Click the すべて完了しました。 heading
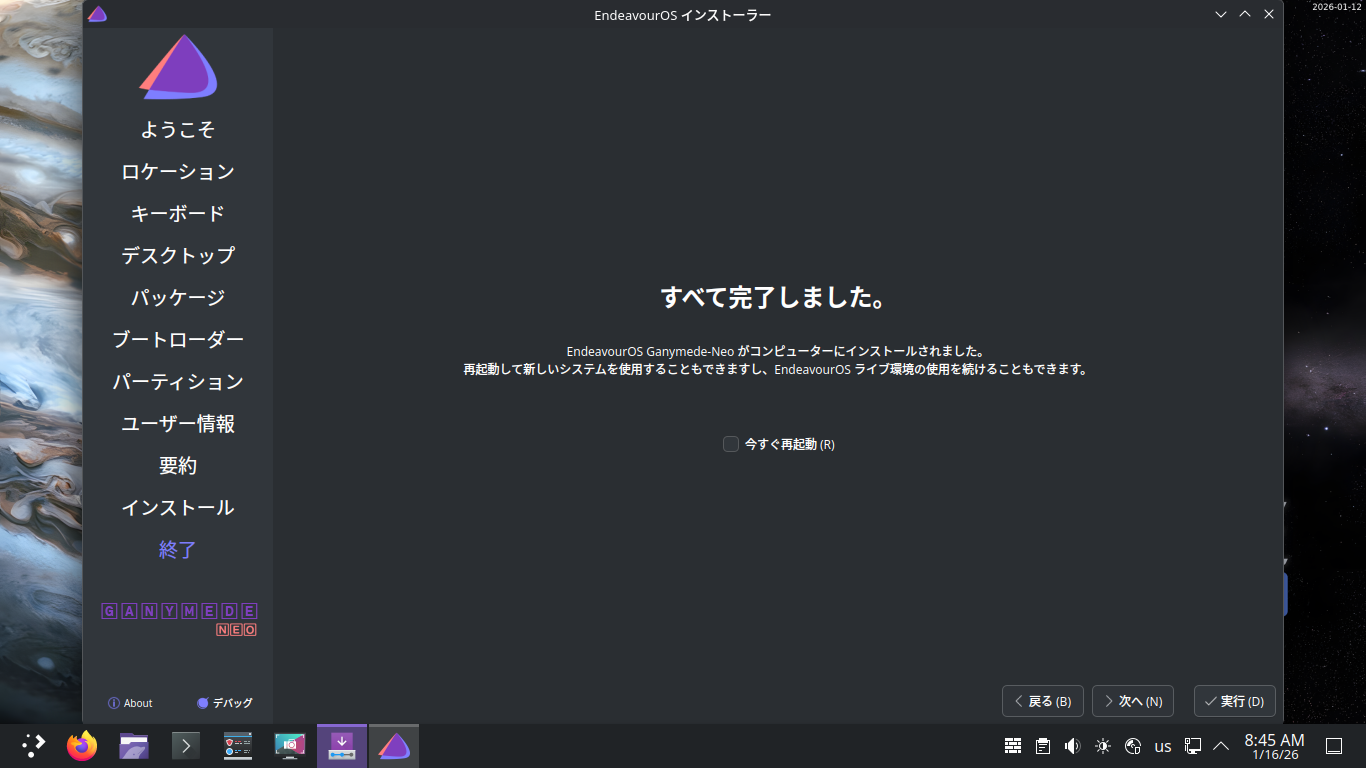The image size is (1366, 768). click(x=775, y=298)
